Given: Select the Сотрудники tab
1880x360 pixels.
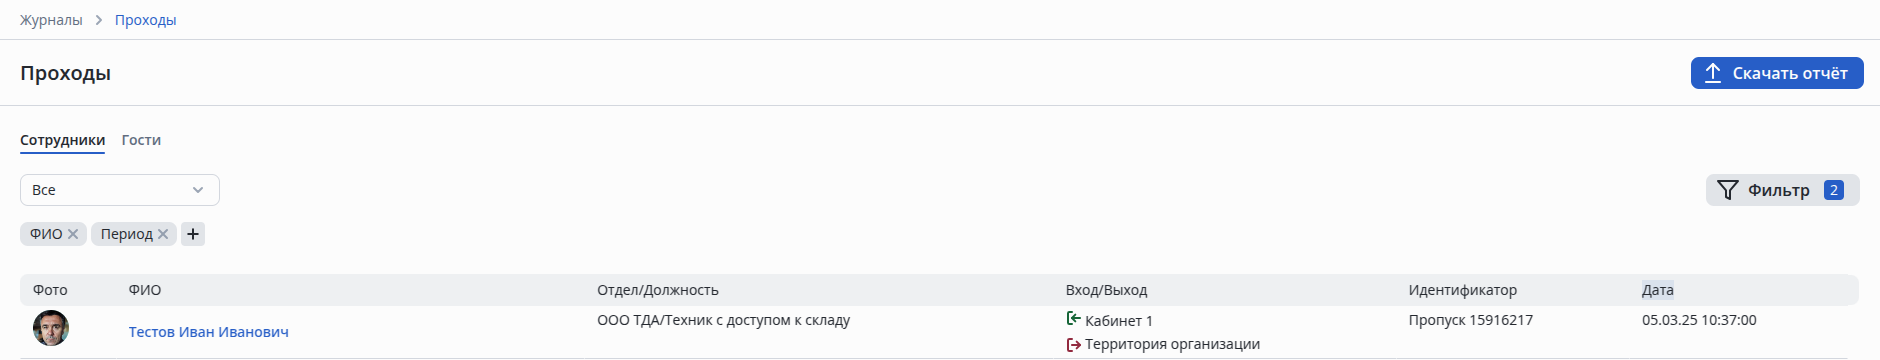Looking at the screenshot, I should (x=62, y=140).
